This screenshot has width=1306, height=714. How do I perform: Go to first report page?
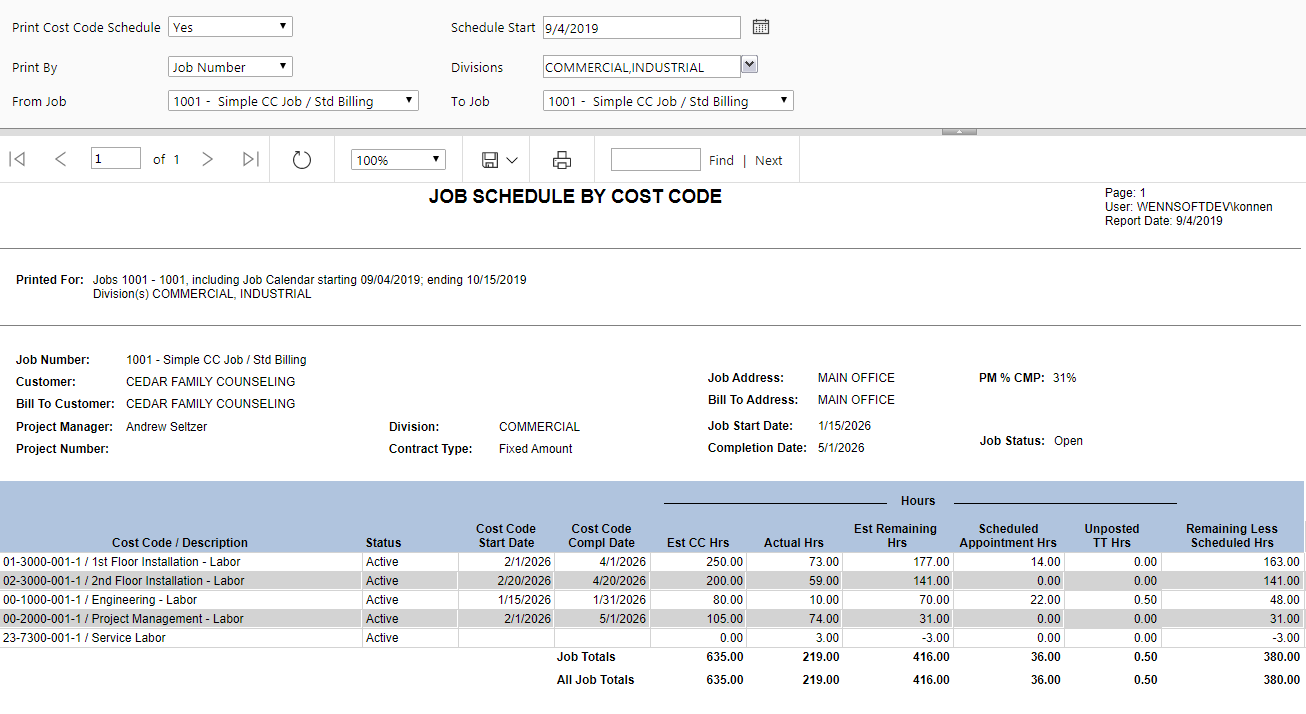coord(17,159)
